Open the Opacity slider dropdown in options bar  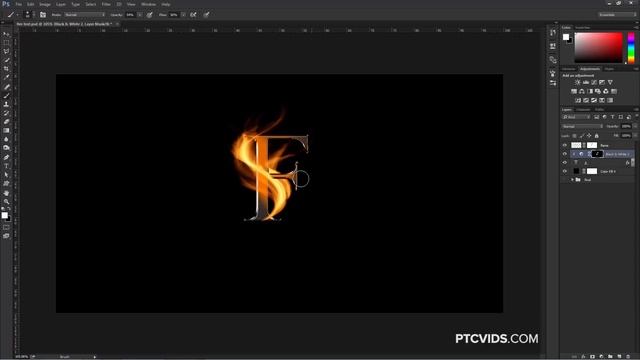(x=140, y=15)
